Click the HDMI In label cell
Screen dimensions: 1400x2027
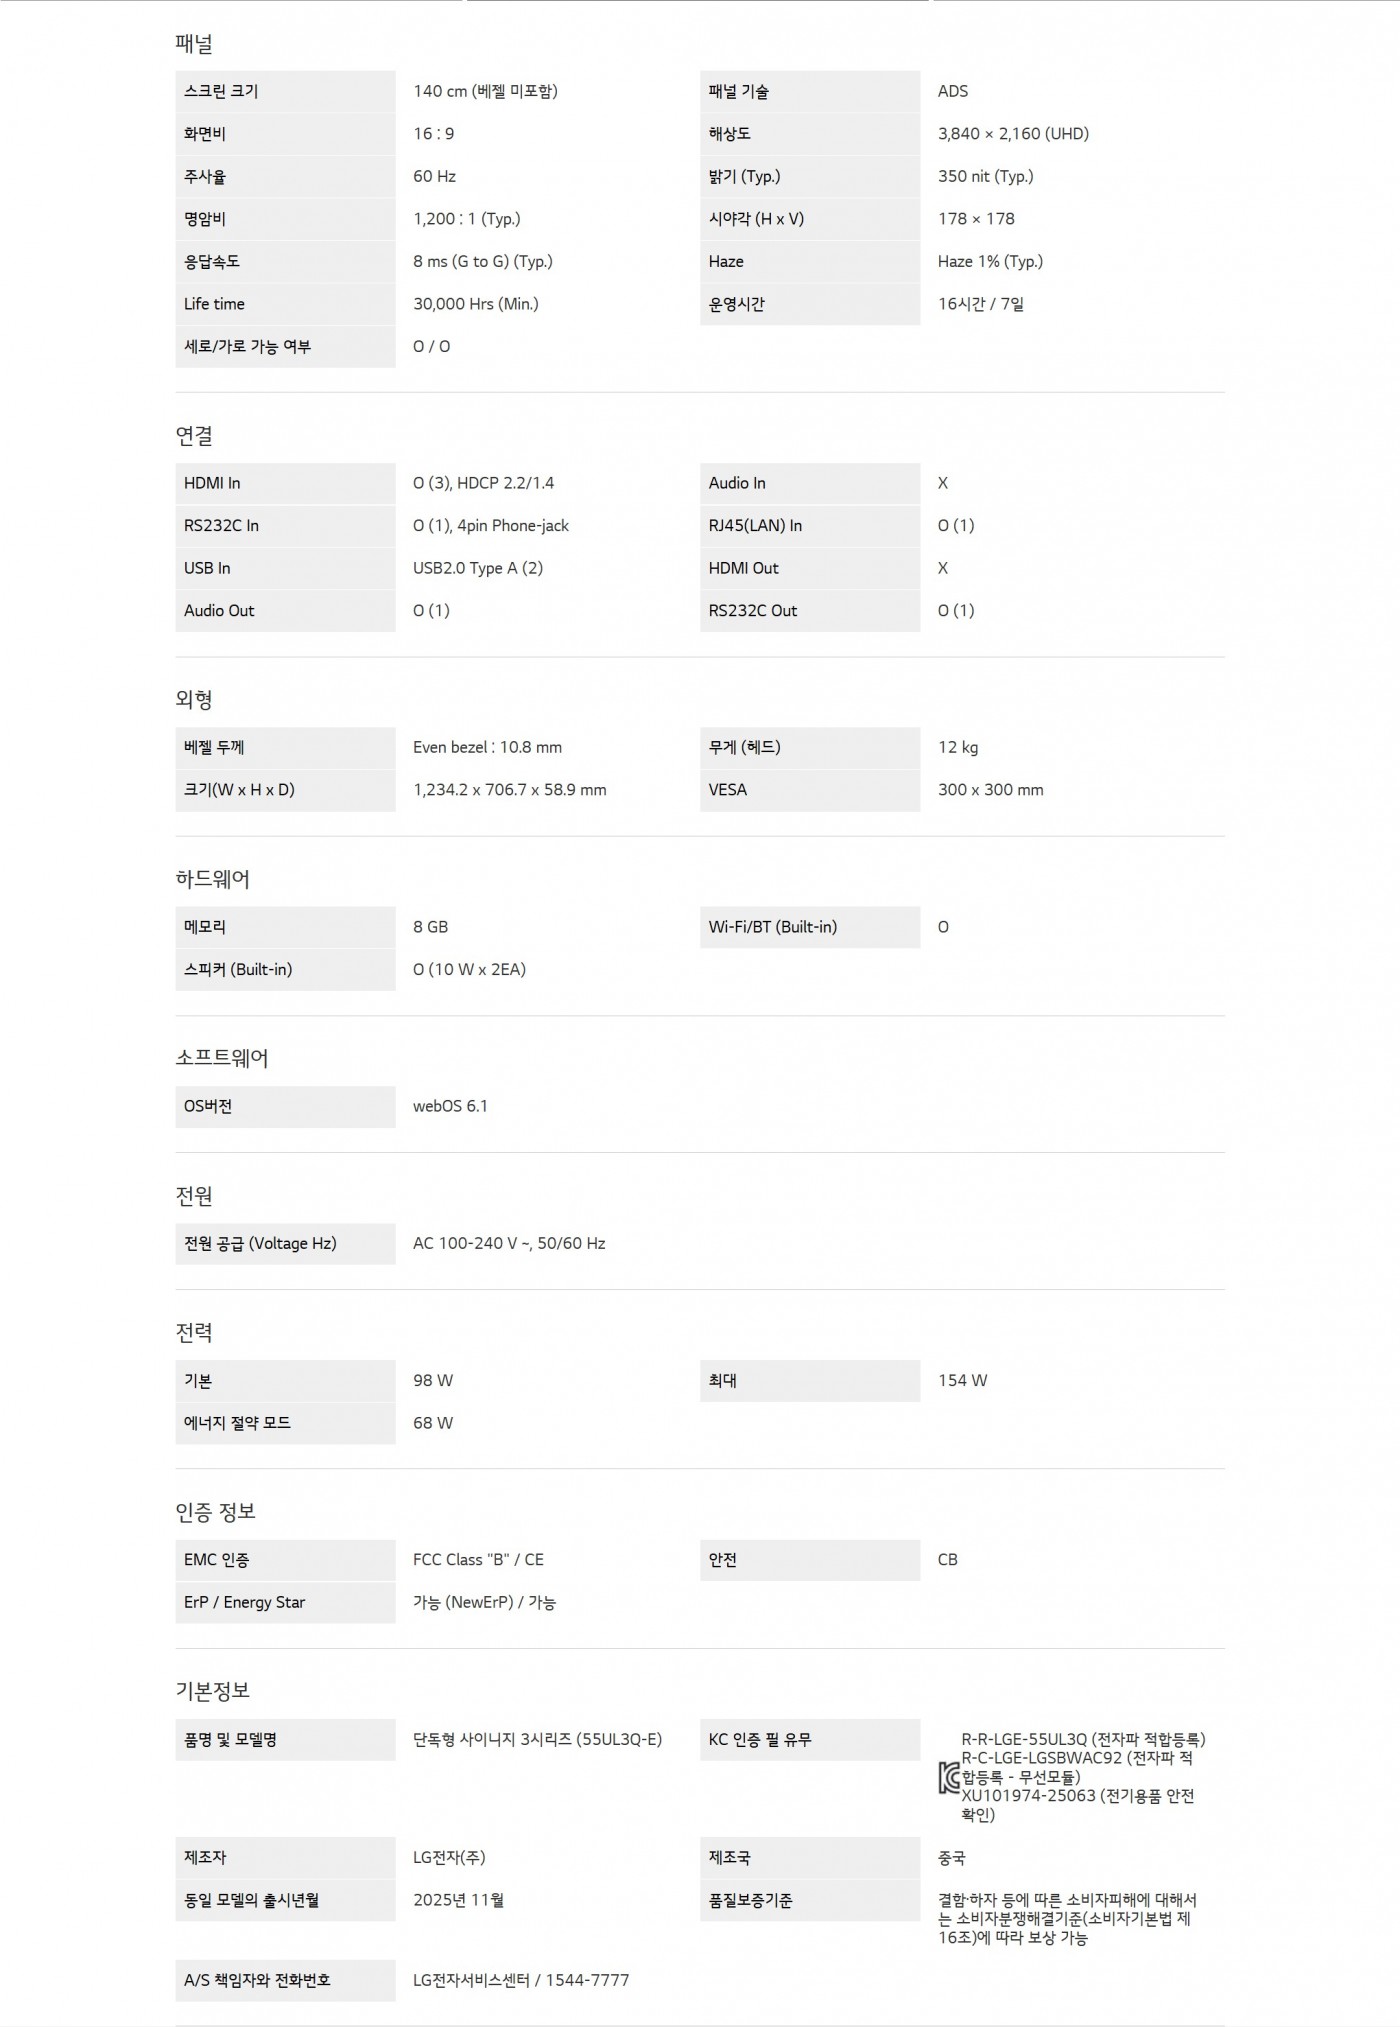(285, 483)
